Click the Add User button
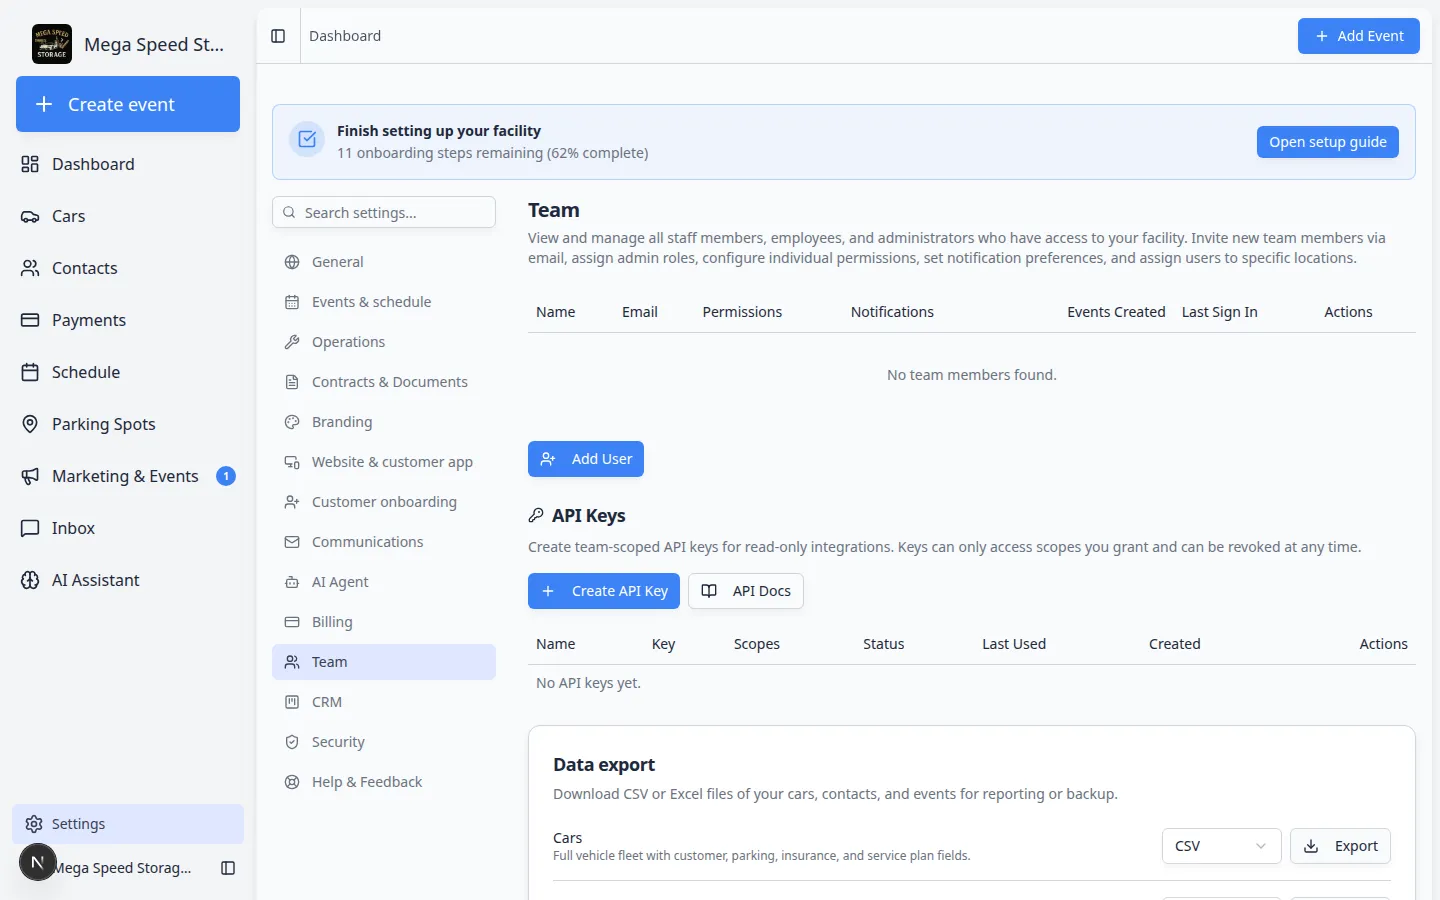Screen dimensions: 1440x900 [x=586, y=459]
